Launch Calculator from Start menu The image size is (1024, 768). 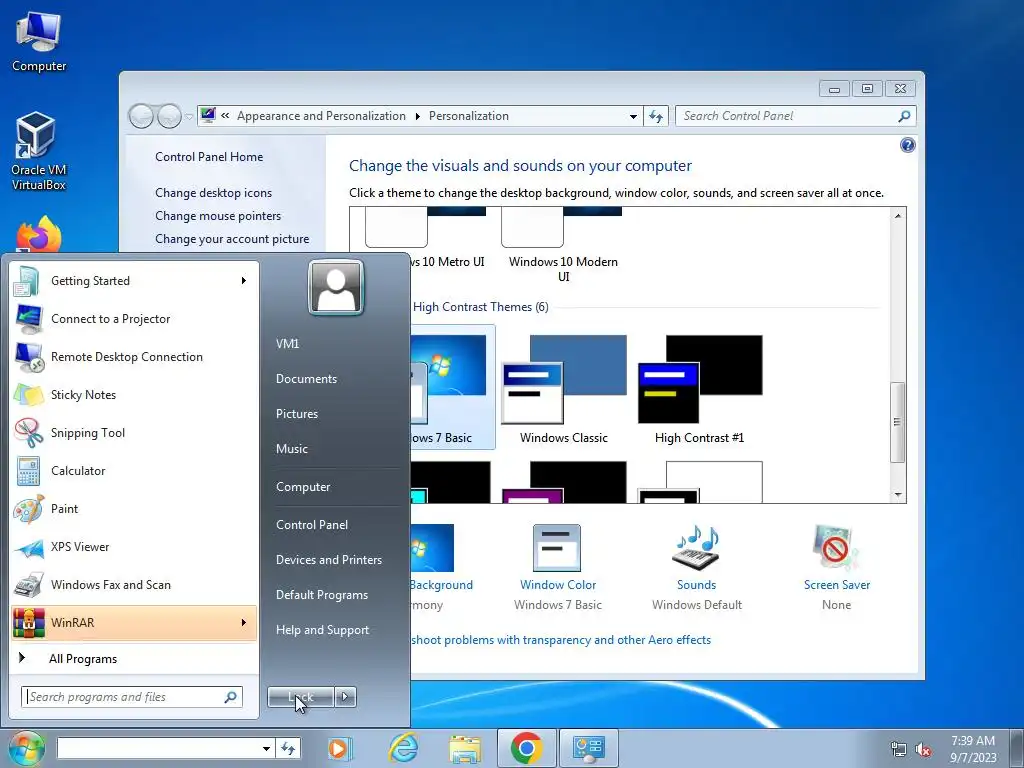click(133, 471)
